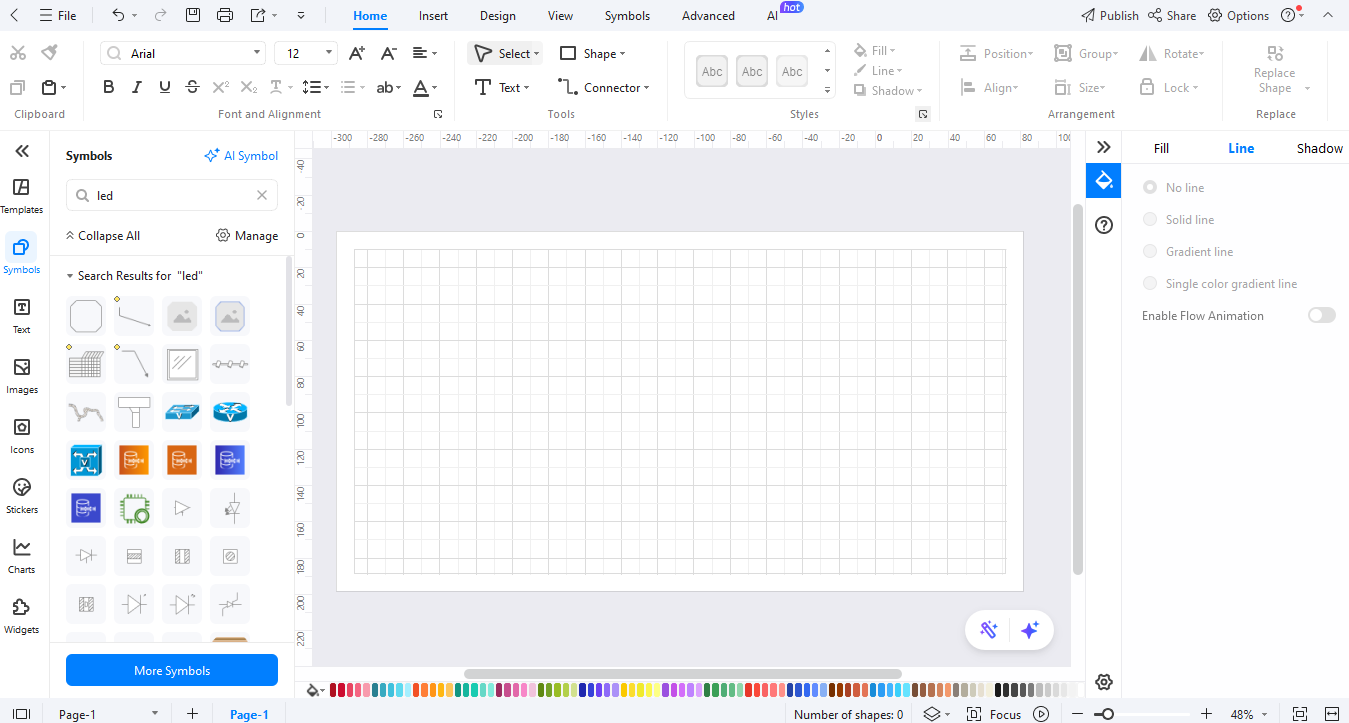
Task: Click the fit page icon in status bar
Action: pos(1300,714)
